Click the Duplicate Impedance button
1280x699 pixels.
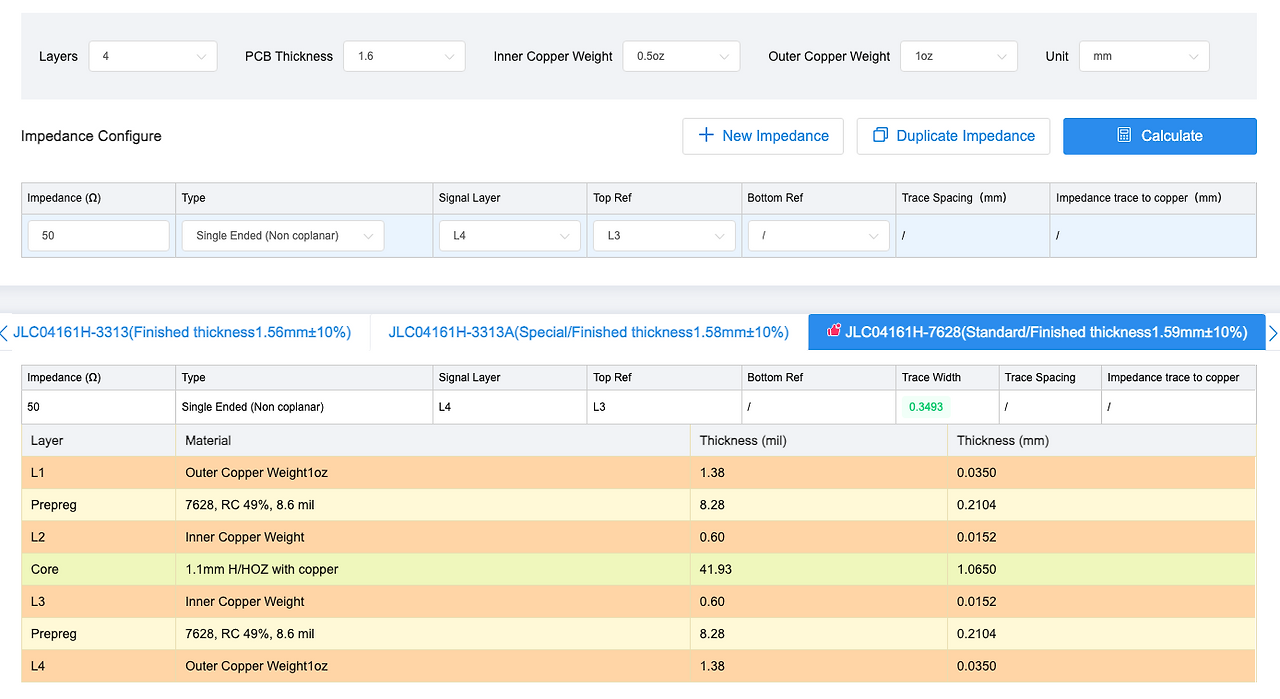coord(953,136)
